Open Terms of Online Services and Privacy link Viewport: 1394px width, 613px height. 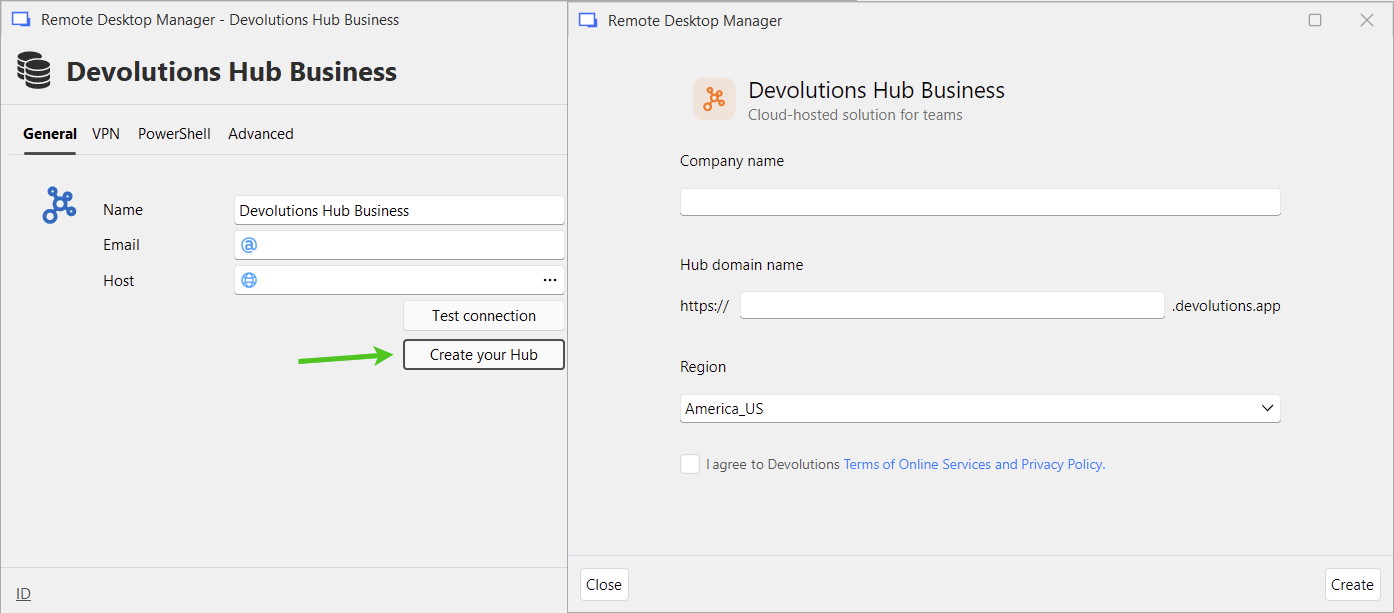[x=973, y=464]
